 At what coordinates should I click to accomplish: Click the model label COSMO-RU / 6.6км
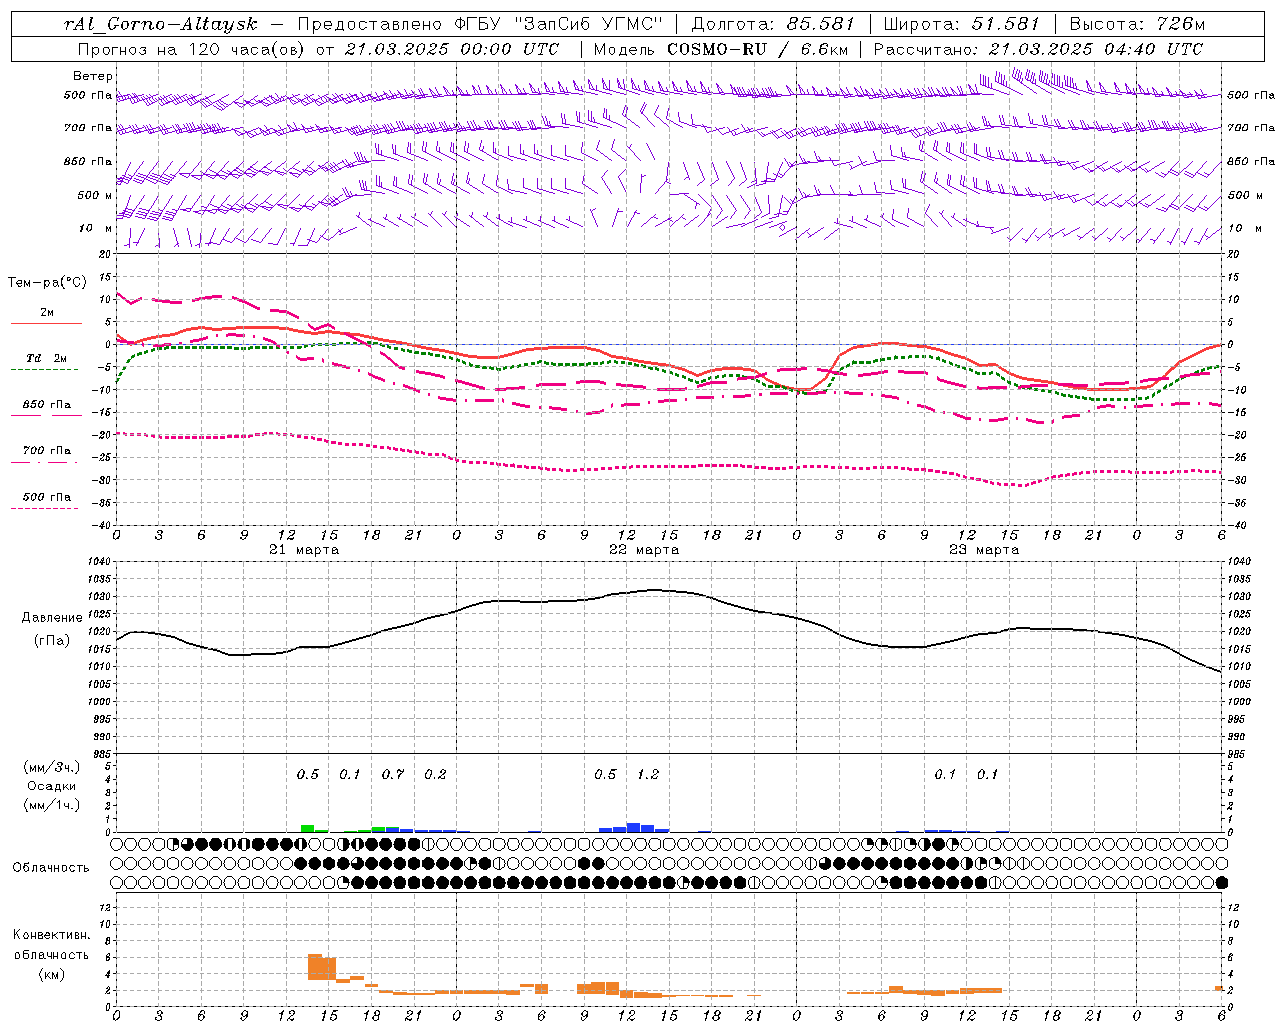pyautogui.click(x=758, y=49)
